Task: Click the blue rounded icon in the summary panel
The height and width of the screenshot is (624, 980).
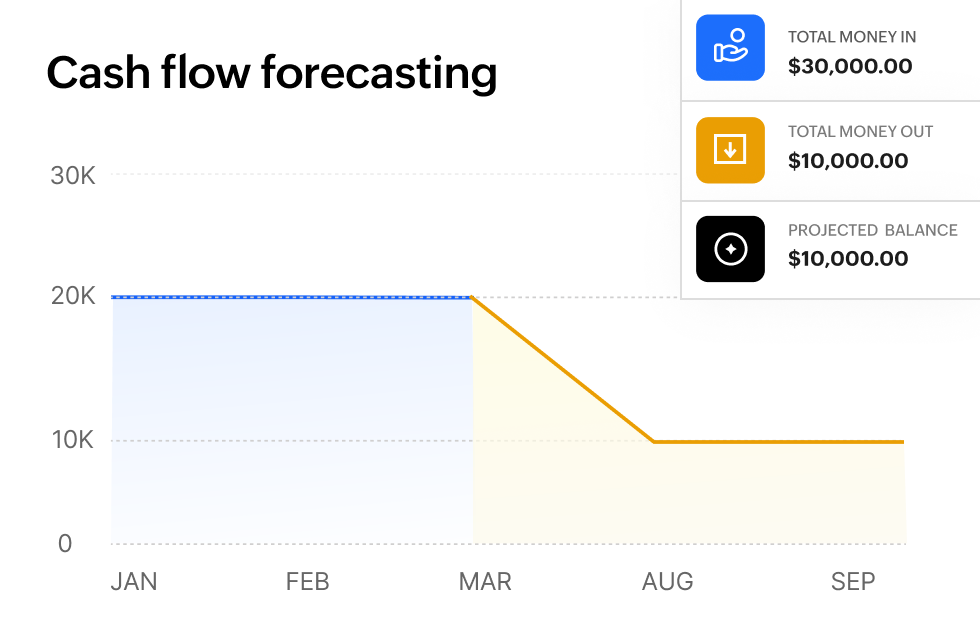Action: point(730,47)
